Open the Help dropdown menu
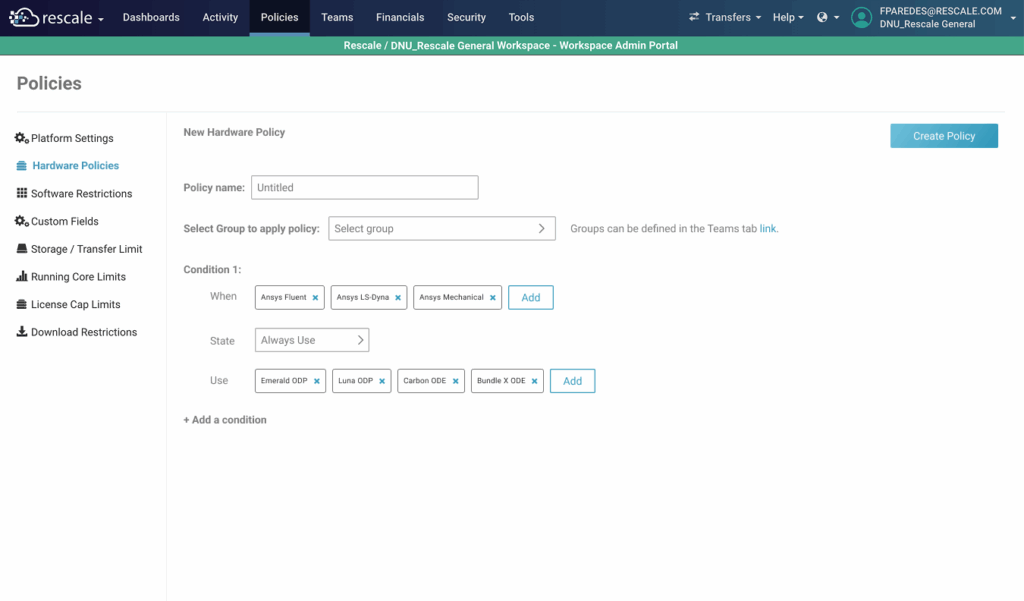Viewport: 1024px width, 601px height. tap(788, 17)
